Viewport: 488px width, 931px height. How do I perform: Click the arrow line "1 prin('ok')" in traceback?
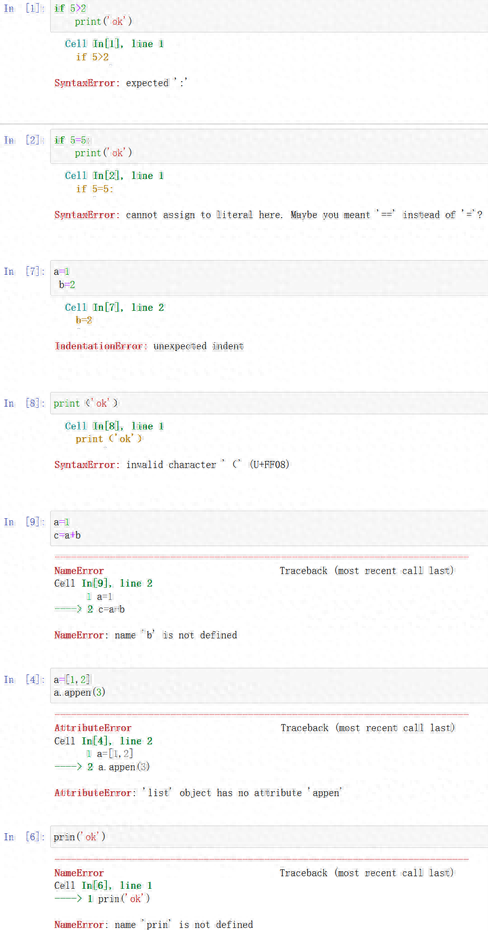pyautogui.click(x=102, y=899)
